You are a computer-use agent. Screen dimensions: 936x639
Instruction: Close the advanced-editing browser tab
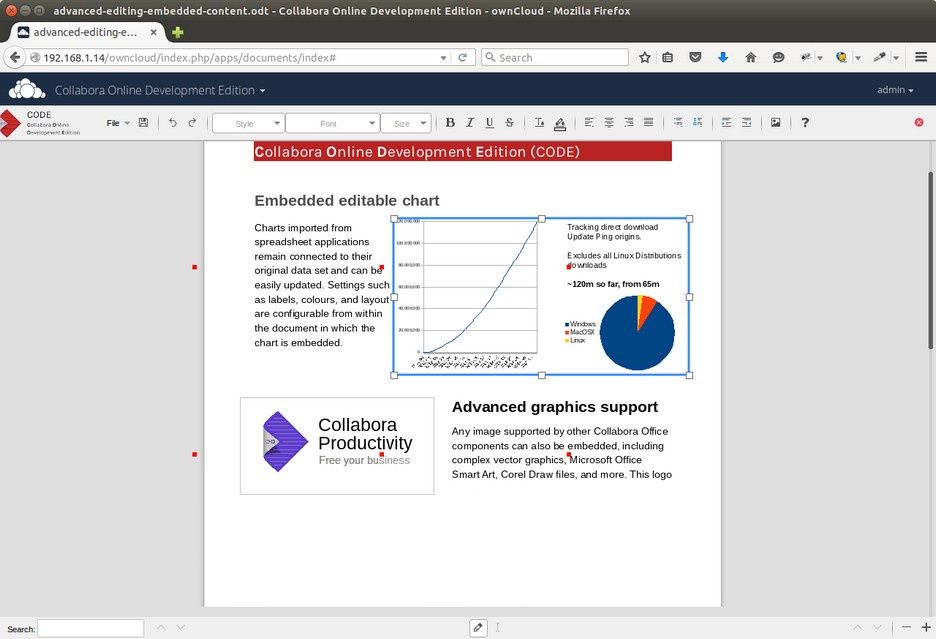tap(153, 32)
